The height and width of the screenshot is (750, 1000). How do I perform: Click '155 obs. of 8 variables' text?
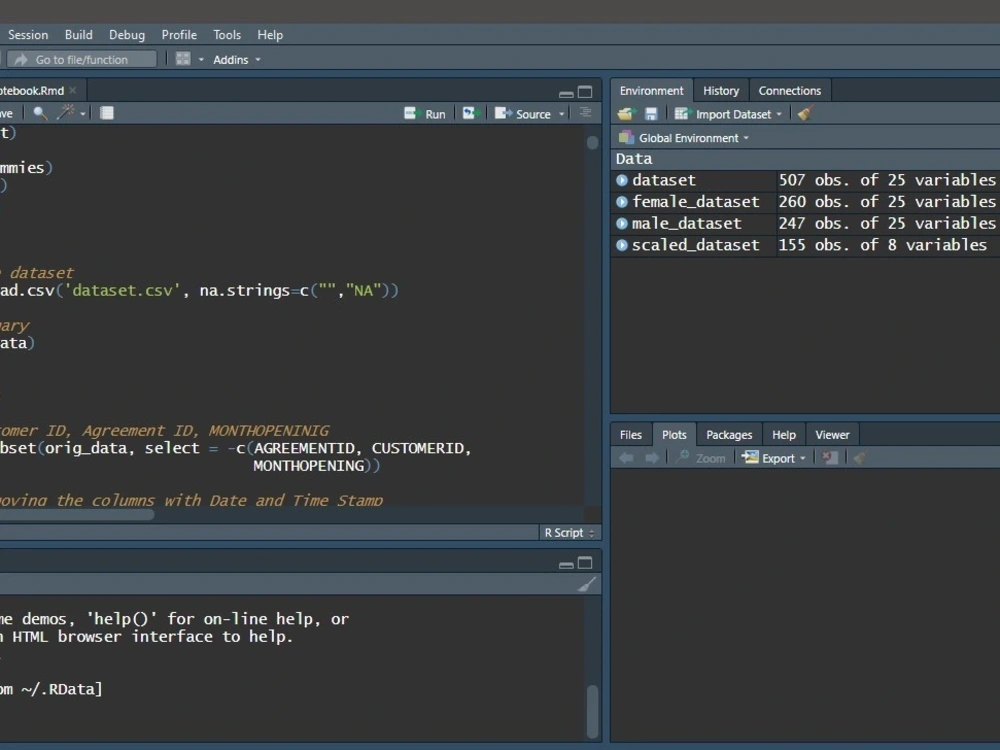(882, 246)
